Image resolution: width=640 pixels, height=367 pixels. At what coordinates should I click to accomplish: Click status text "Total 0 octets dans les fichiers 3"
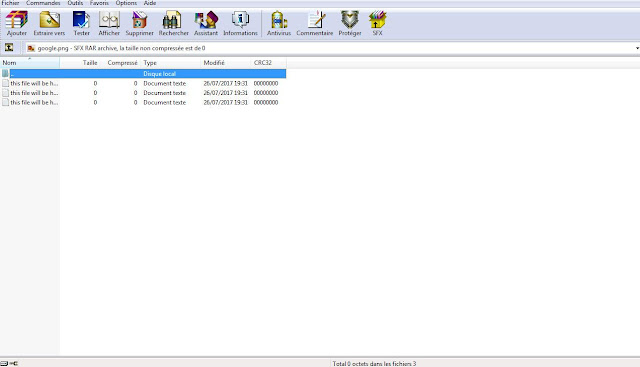(x=374, y=363)
